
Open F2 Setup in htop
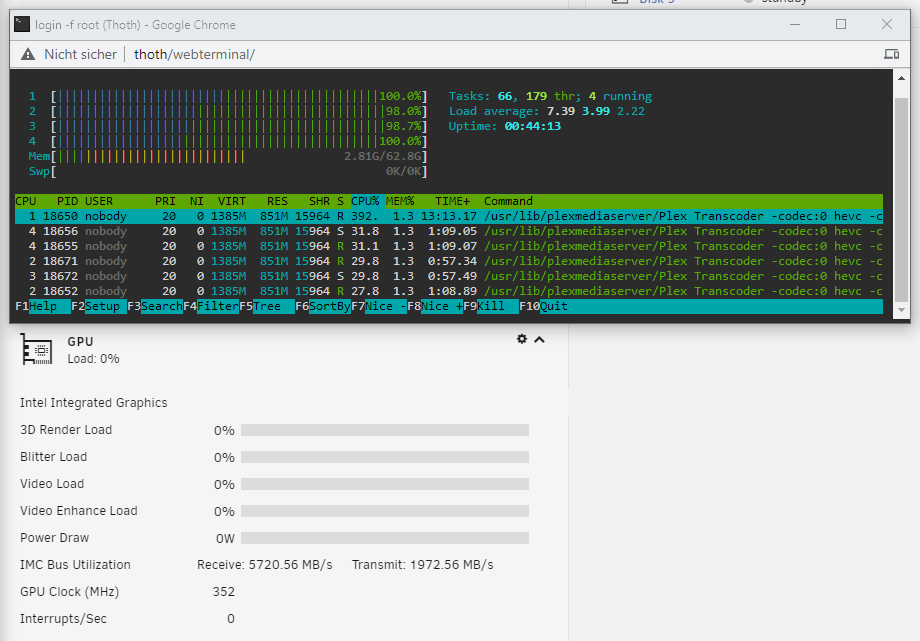coord(99,306)
